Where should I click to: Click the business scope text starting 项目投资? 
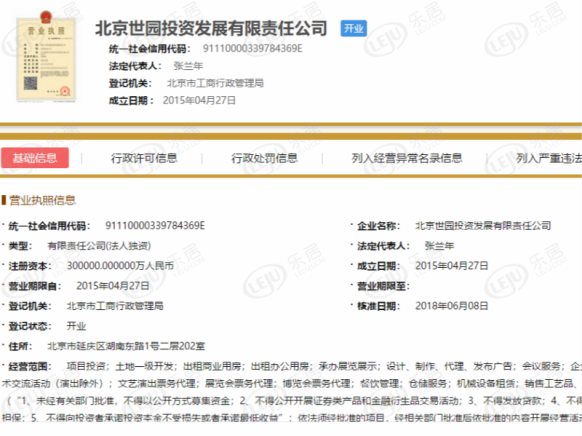(x=291, y=393)
